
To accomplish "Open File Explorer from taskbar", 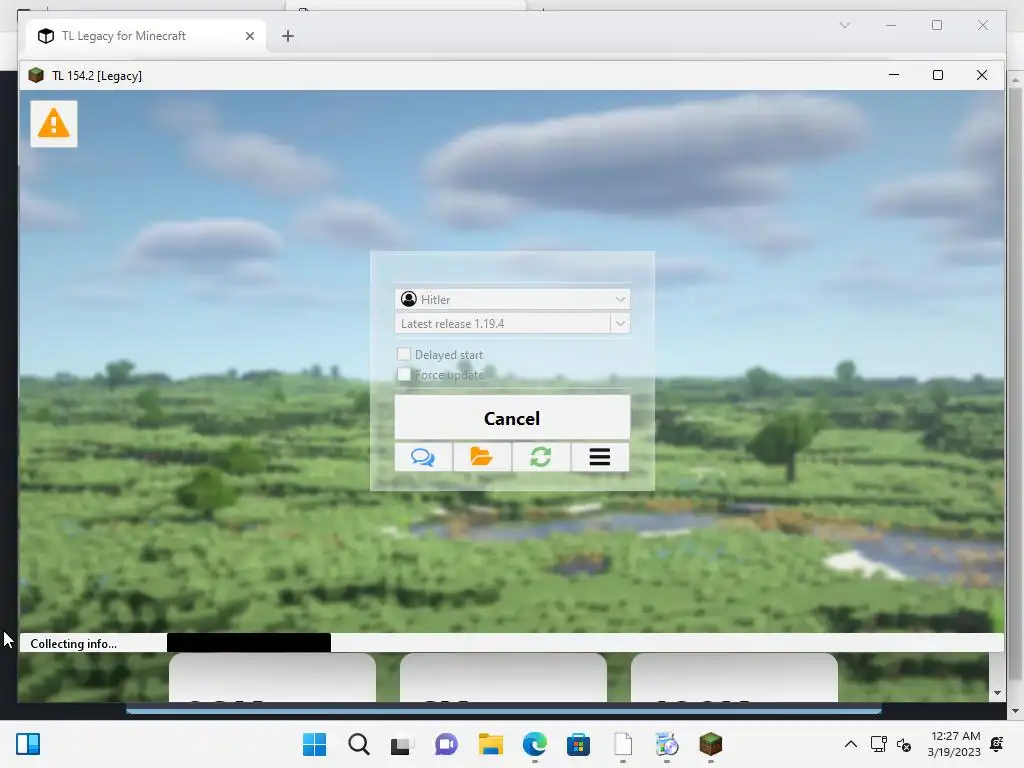I will (490, 744).
